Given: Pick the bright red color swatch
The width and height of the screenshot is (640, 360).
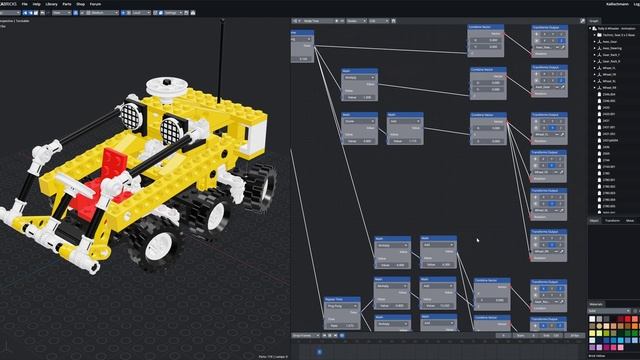Looking at the screenshot, I should pos(628,319).
